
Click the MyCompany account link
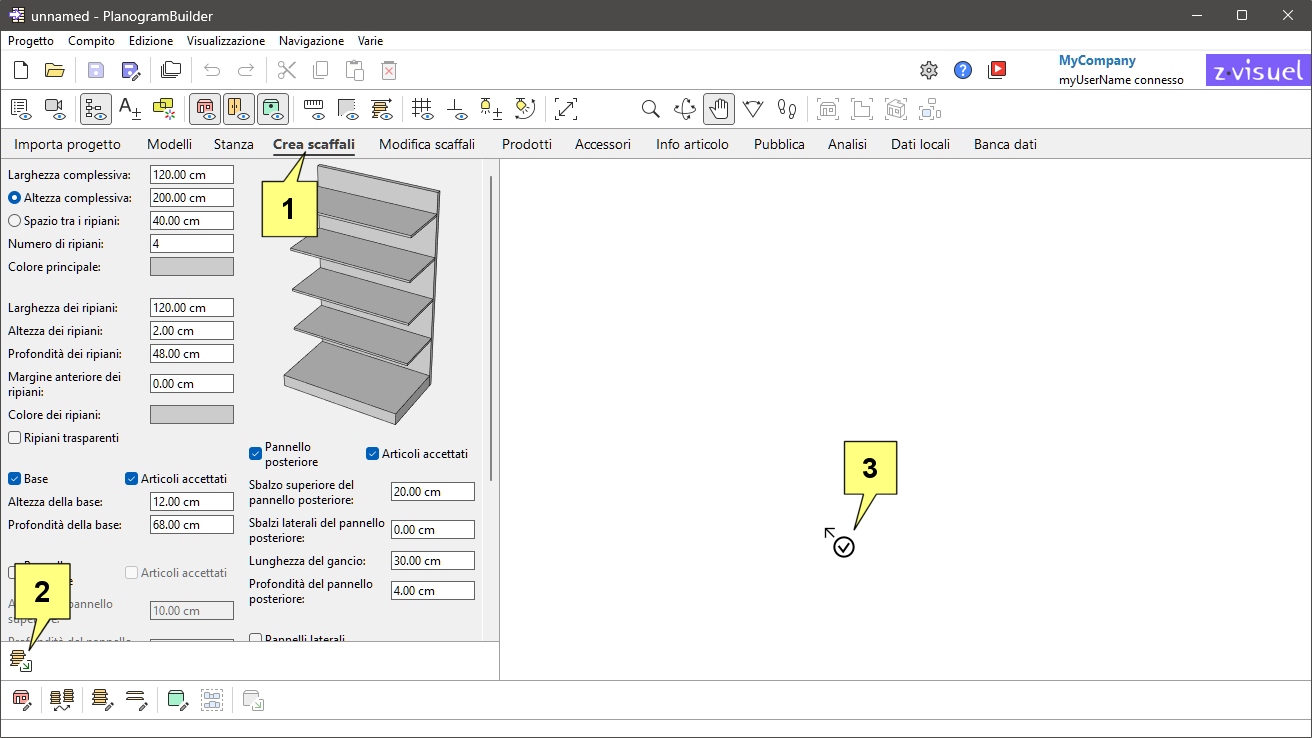pos(1097,61)
